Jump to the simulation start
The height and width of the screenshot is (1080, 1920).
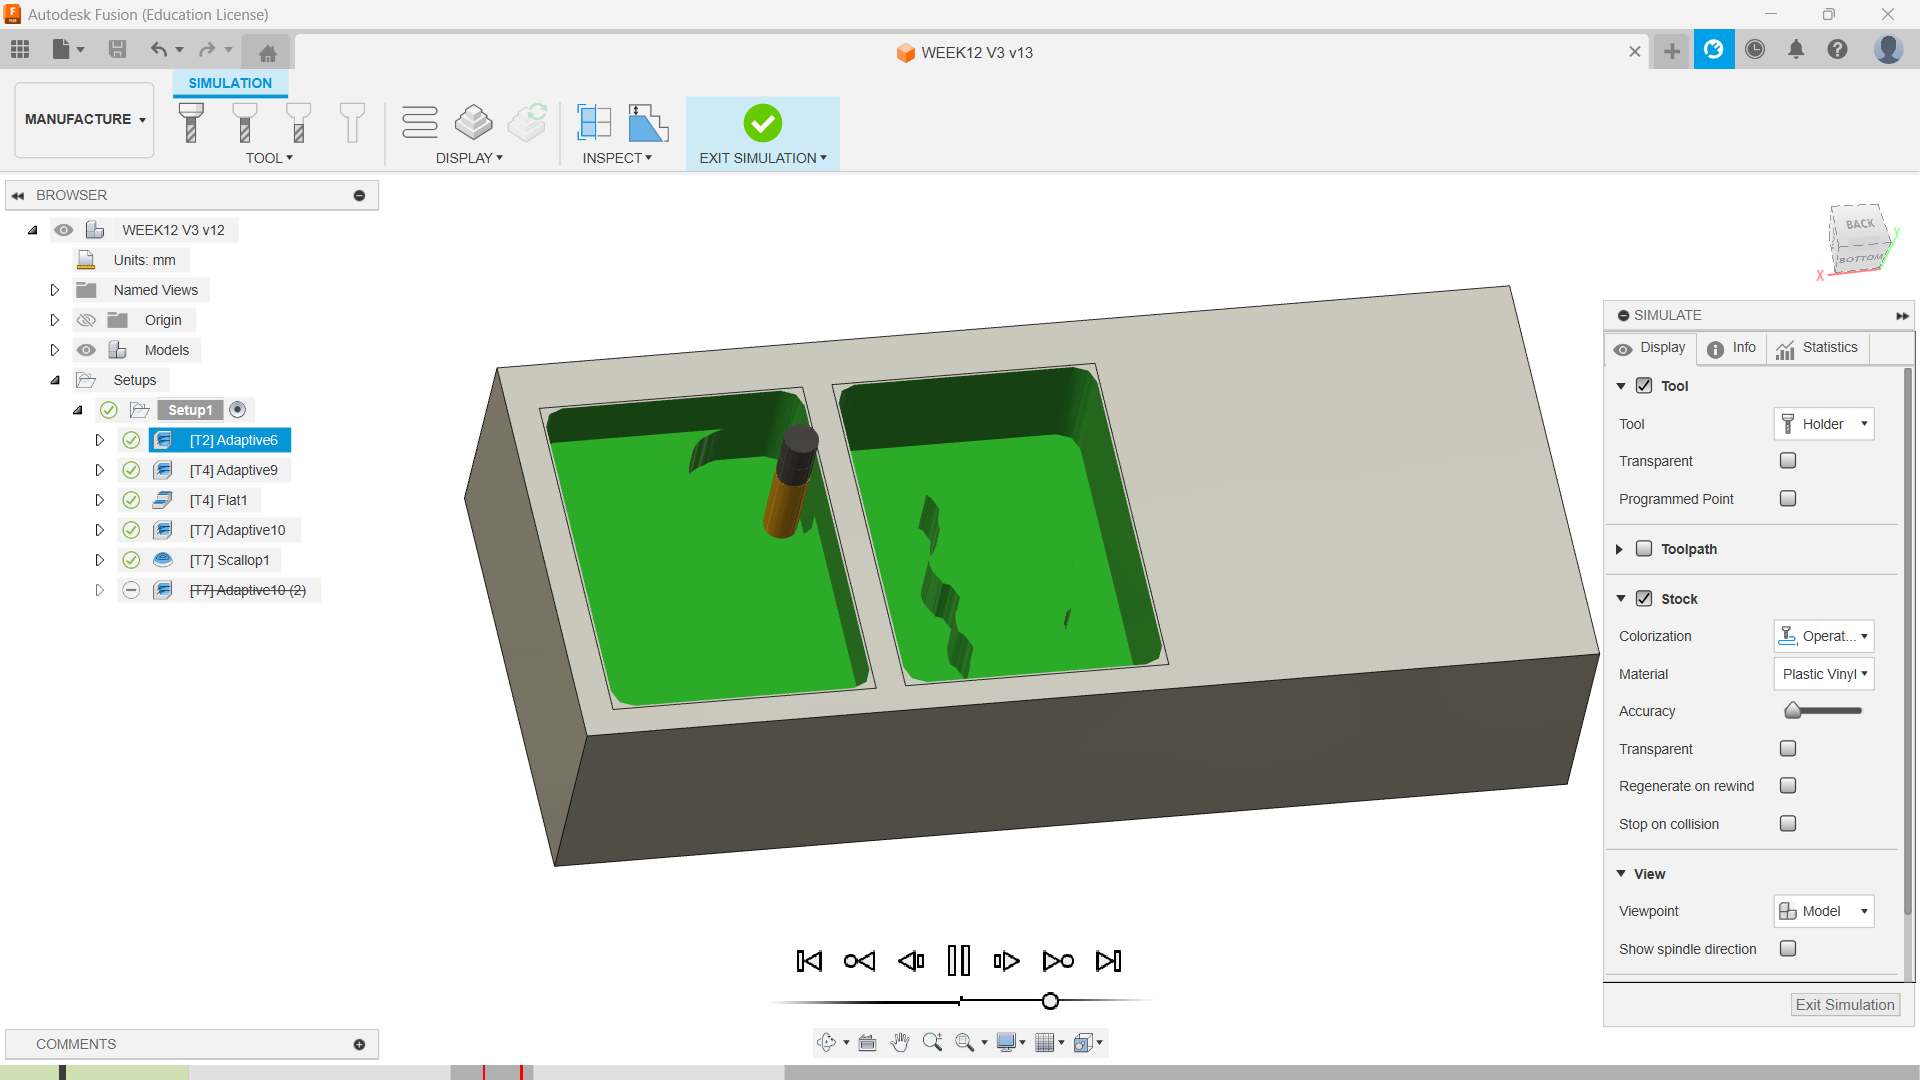[x=809, y=961]
